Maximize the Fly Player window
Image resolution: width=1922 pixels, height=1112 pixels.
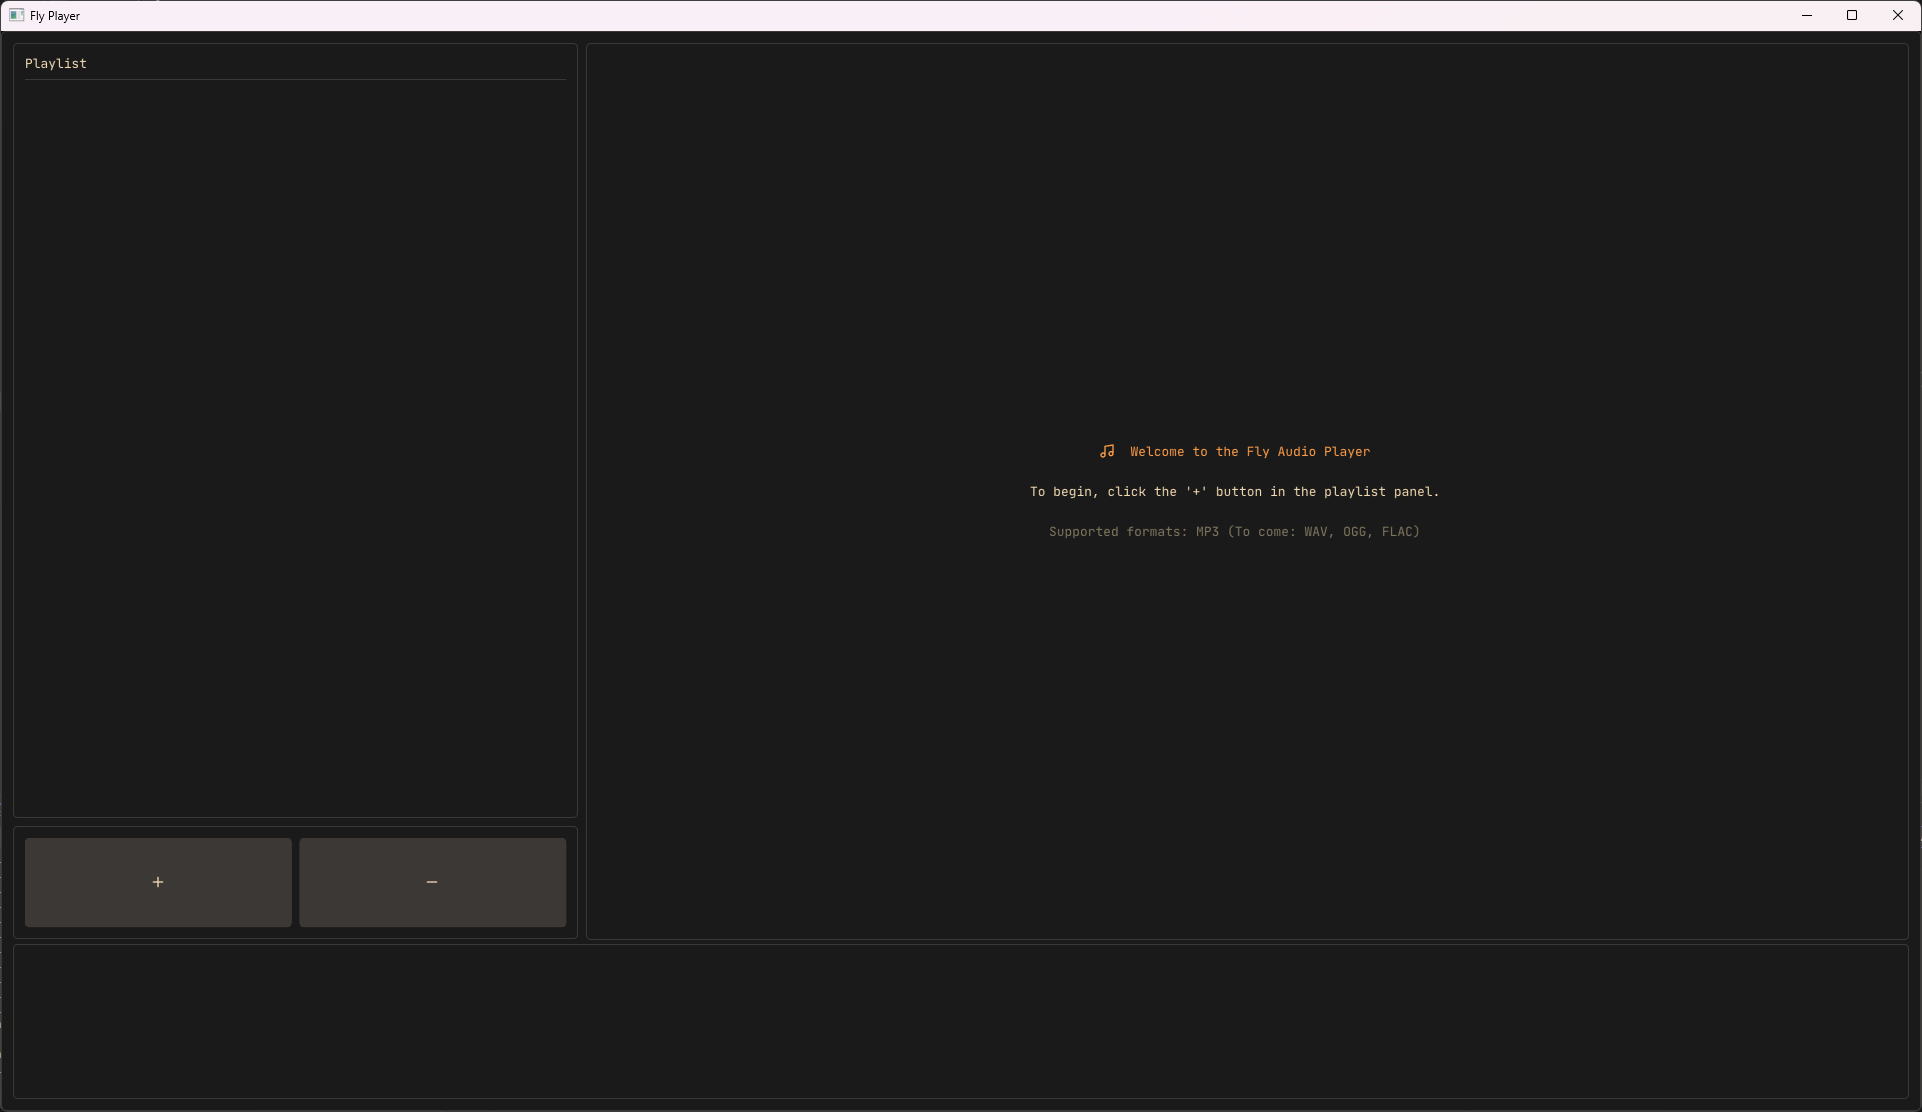[x=1852, y=15]
